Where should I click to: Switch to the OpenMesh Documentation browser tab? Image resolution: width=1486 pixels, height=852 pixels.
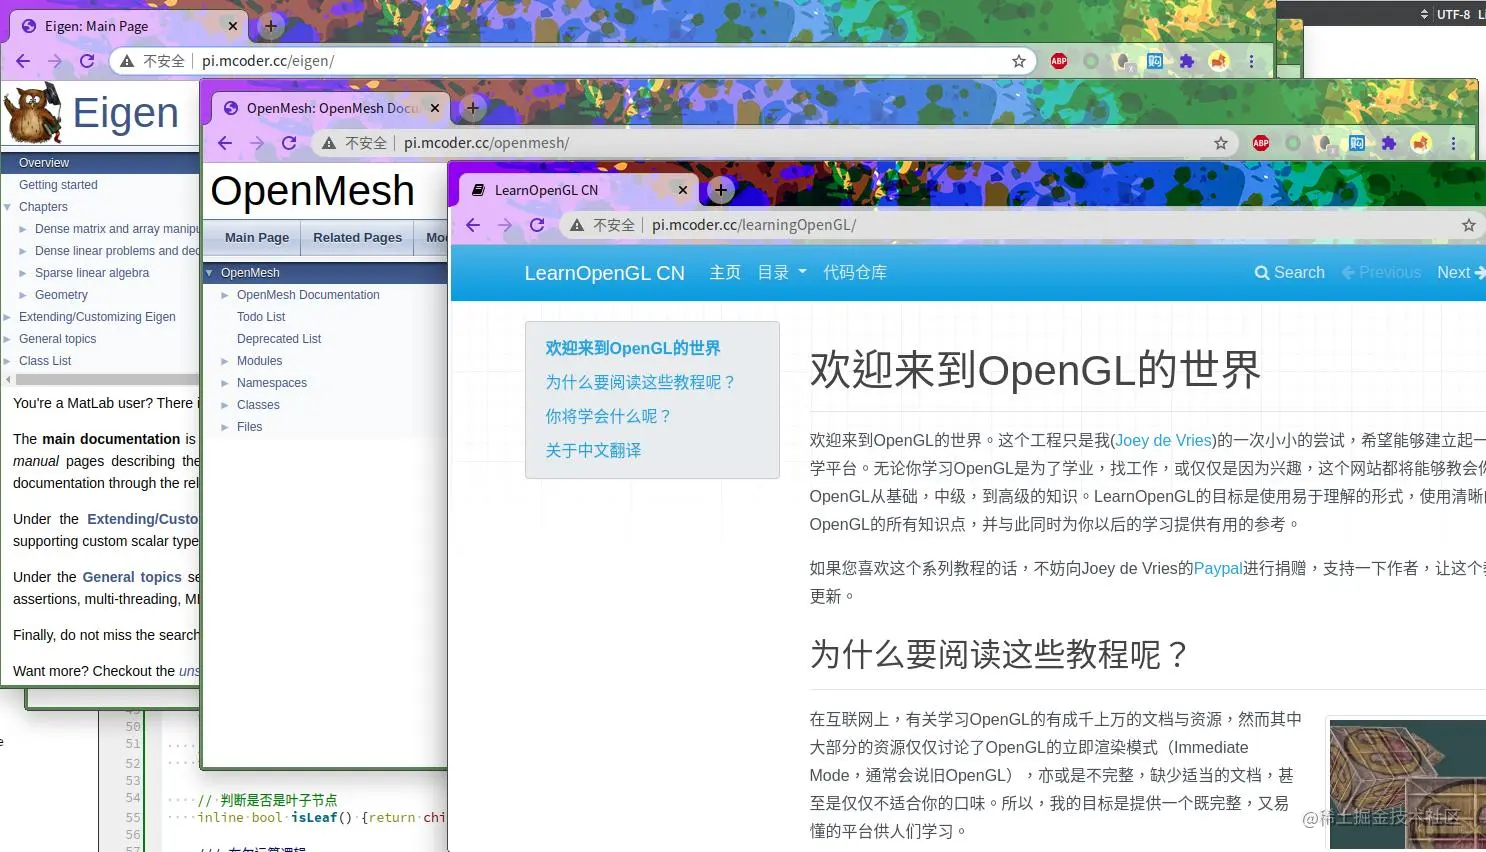point(332,108)
